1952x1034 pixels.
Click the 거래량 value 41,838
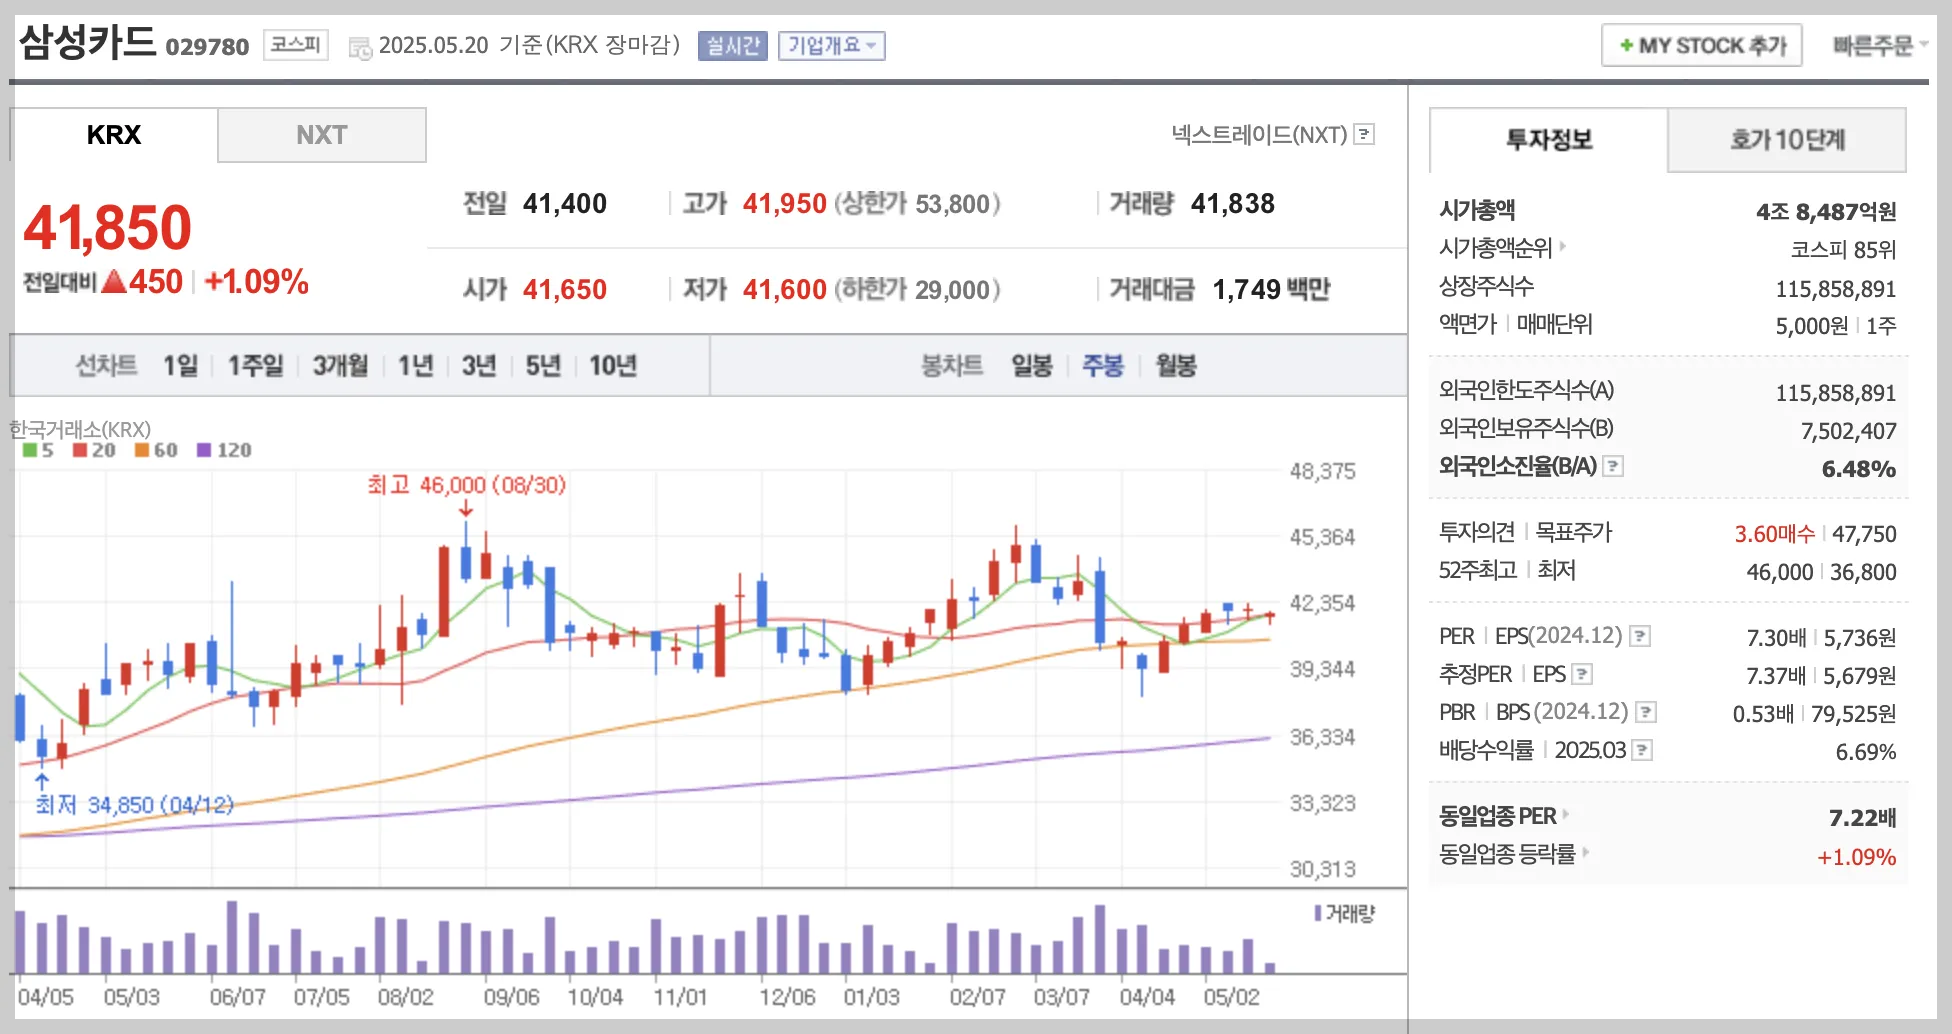(1233, 204)
